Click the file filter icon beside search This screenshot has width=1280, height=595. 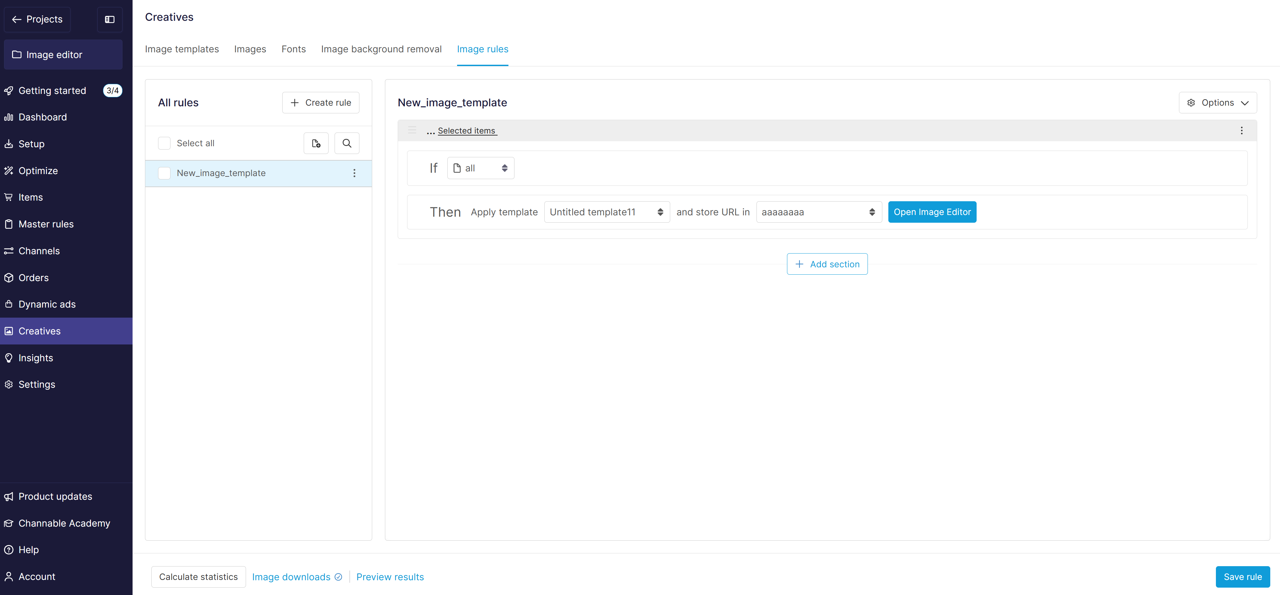[x=316, y=143]
